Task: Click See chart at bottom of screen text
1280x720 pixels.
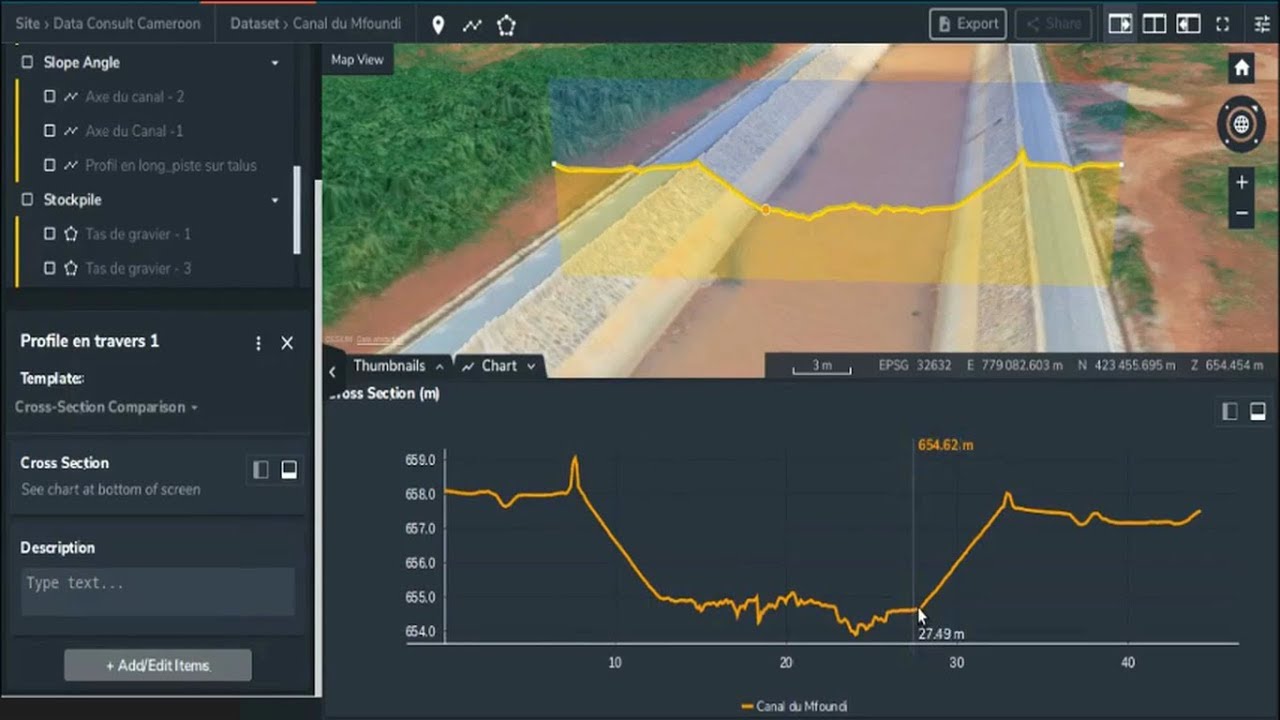Action: 111,489
